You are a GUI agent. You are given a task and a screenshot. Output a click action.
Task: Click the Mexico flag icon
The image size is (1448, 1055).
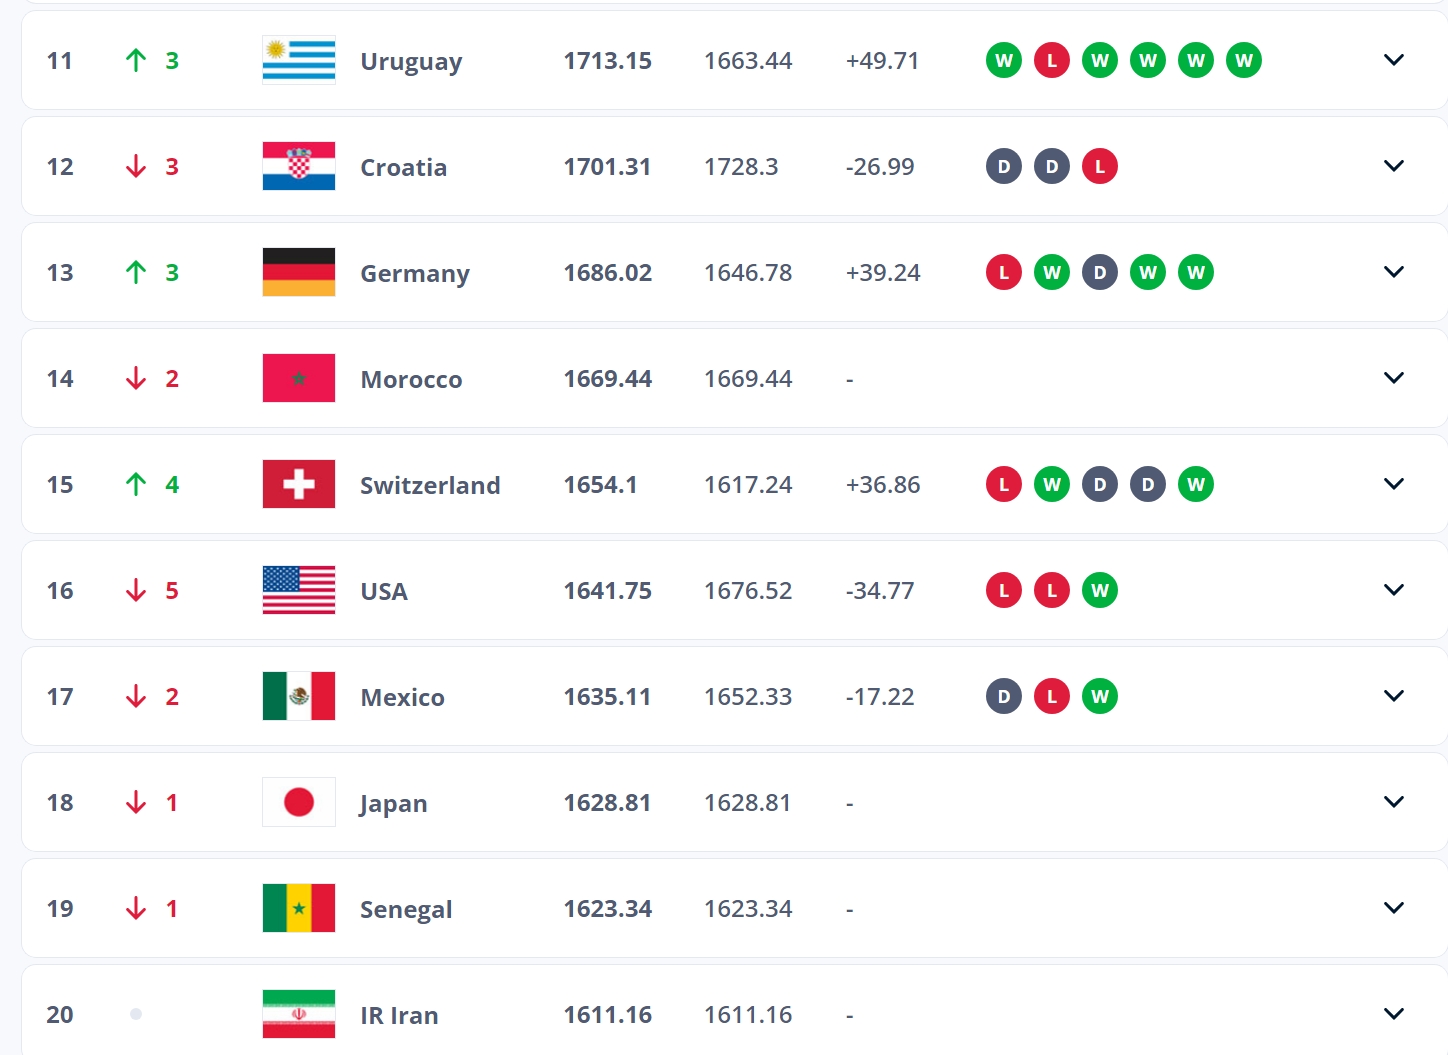(298, 697)
